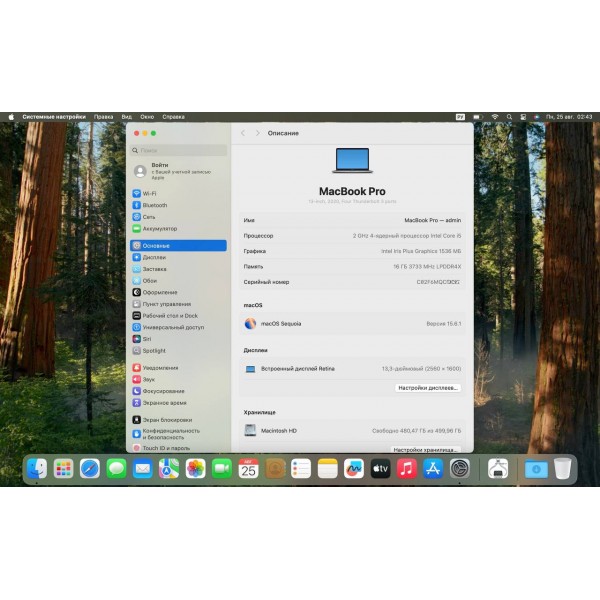Open the Окно menu

[147, 117]
